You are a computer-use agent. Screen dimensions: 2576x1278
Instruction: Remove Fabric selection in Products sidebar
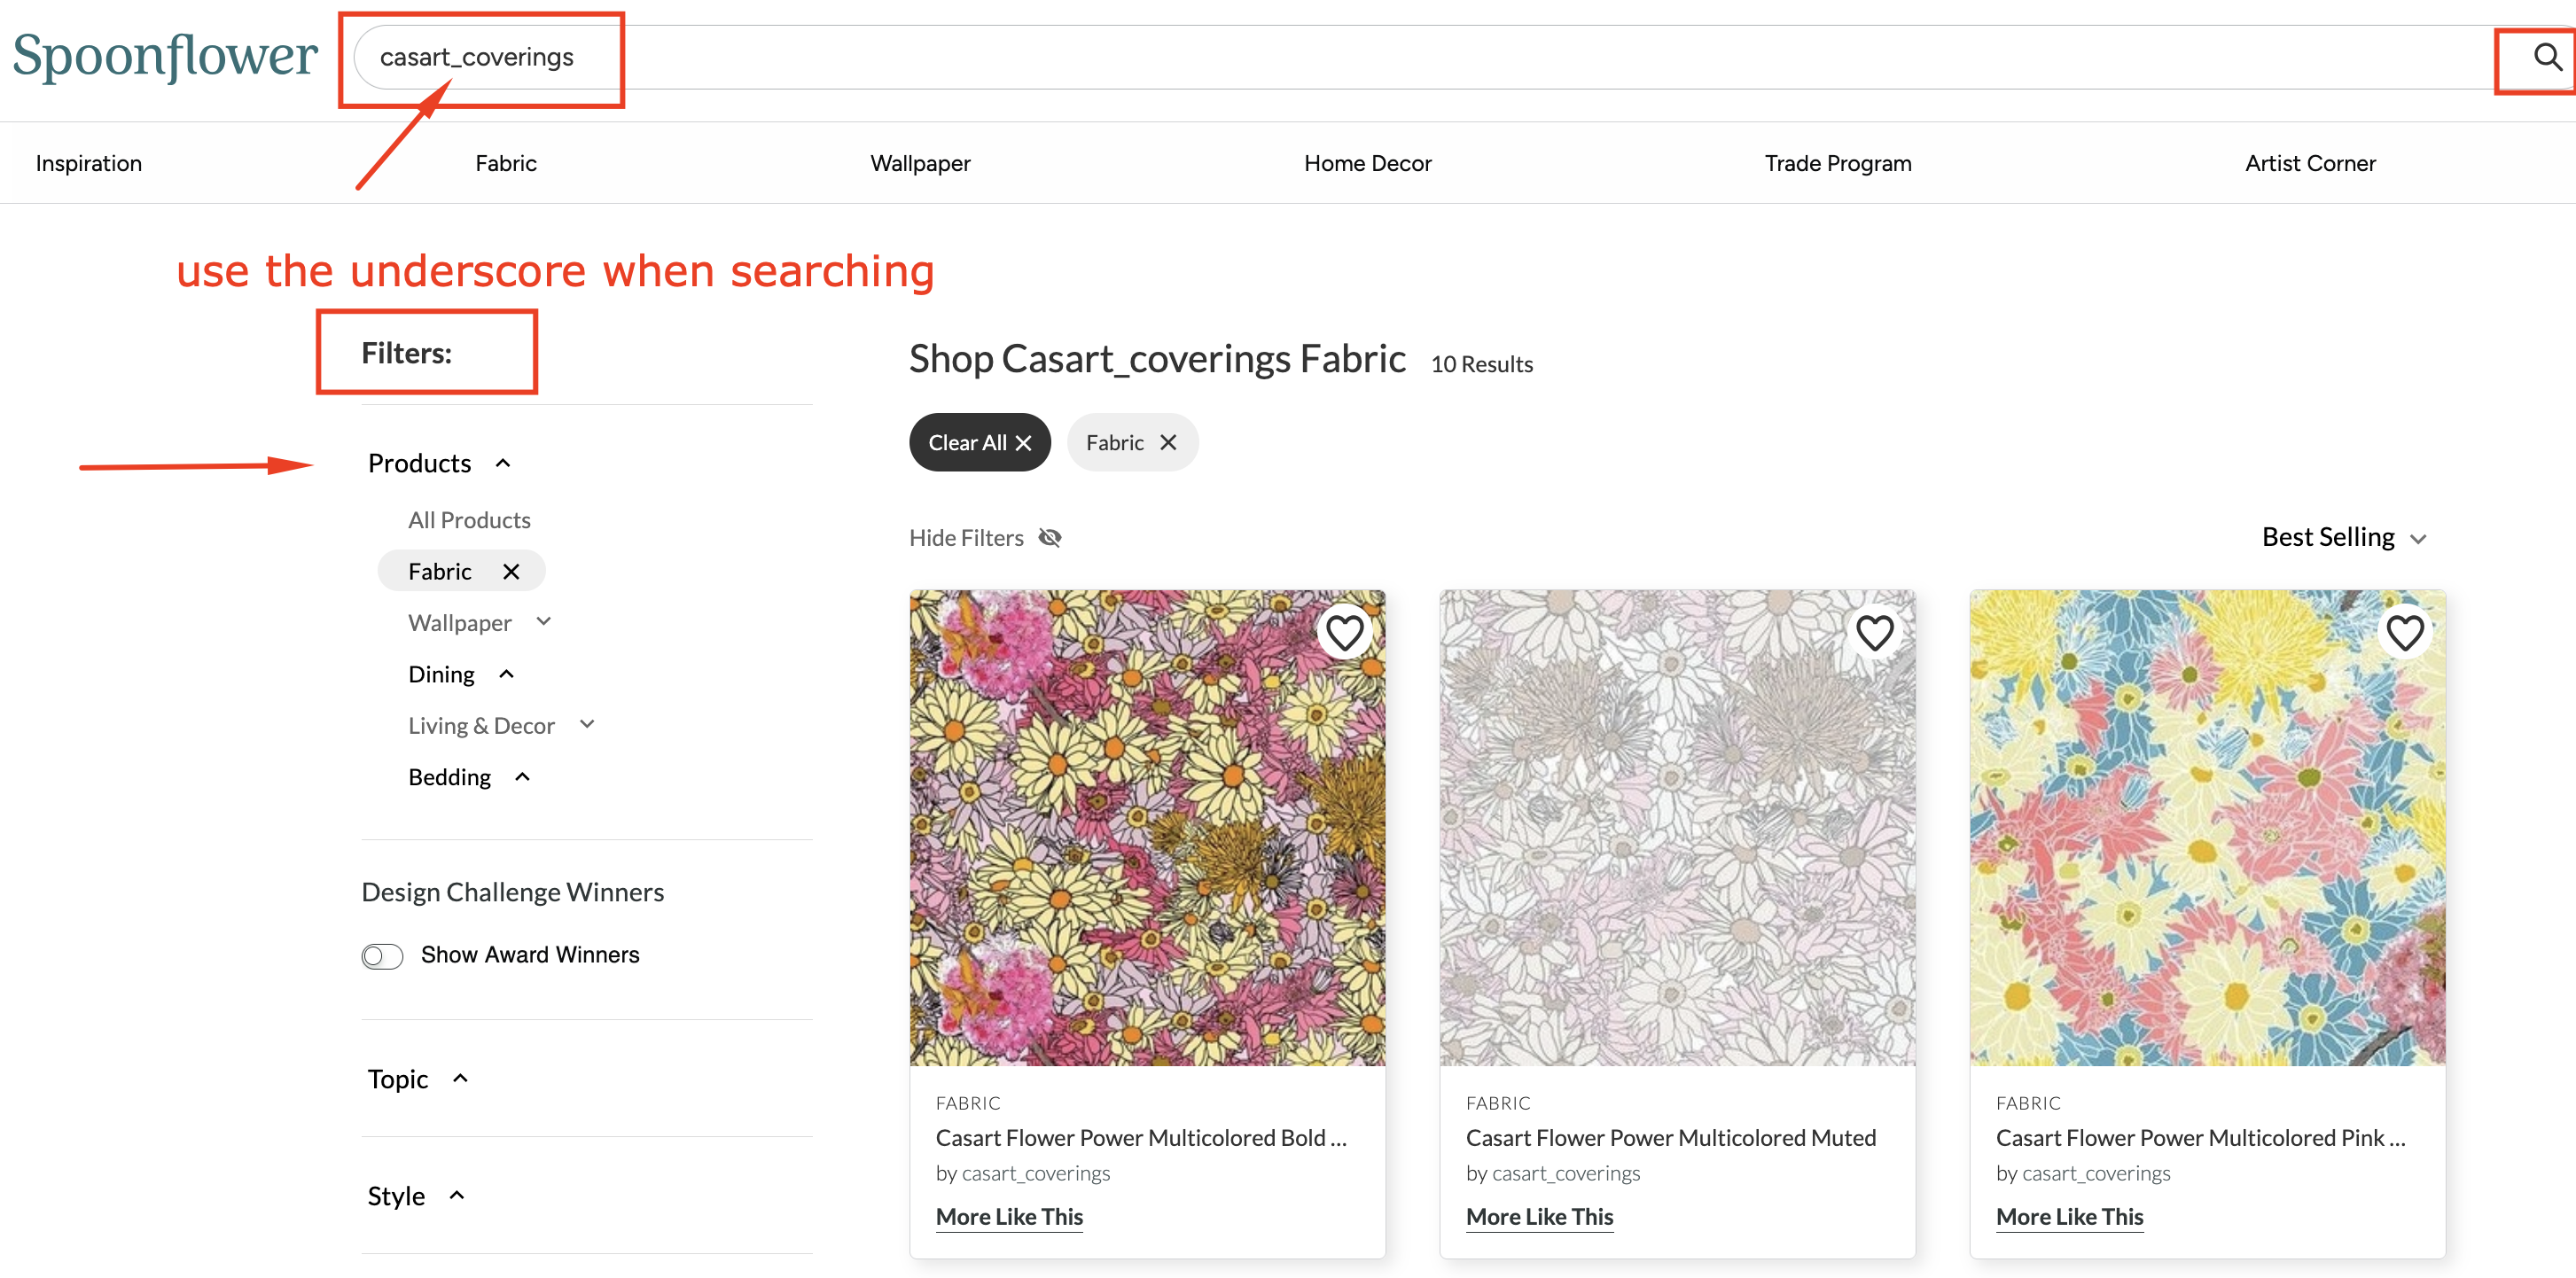[x=511, y=571]
